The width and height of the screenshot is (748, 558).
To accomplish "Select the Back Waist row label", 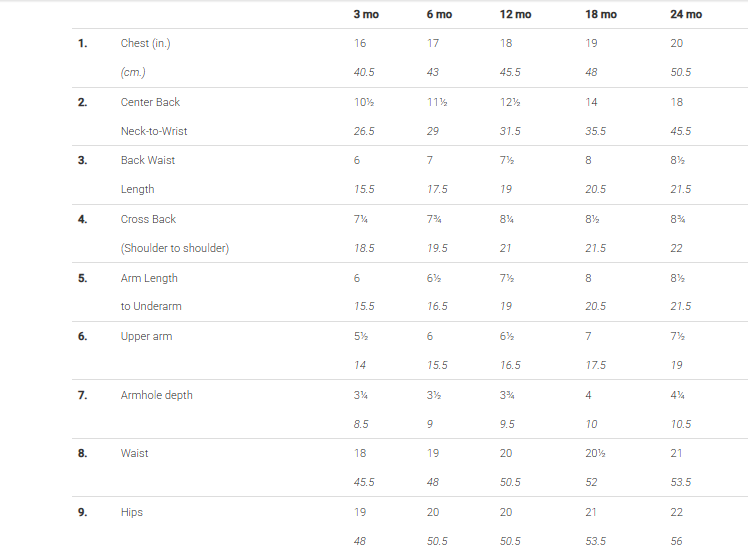I will (148, 160).
